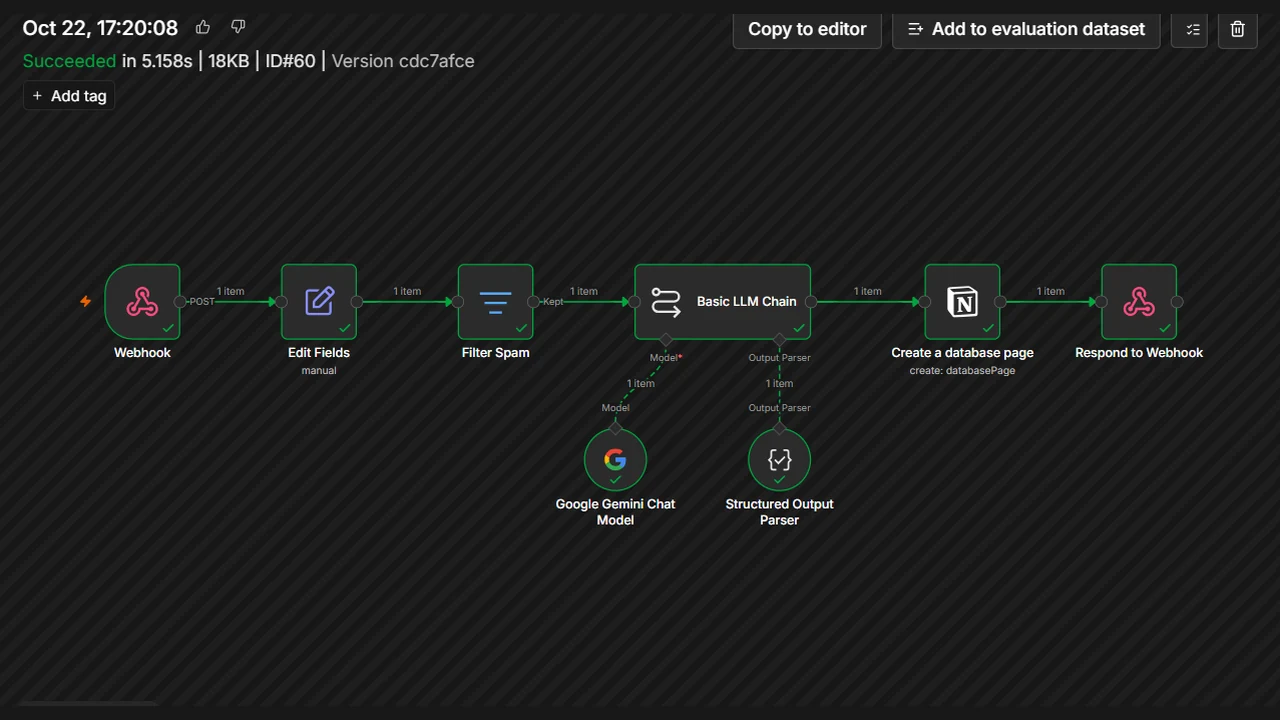The height and width of the screenshot is (720, 1280).
Task: Click the Output Parser diamond connector on LLM Chain
Action: click(780, 340)
